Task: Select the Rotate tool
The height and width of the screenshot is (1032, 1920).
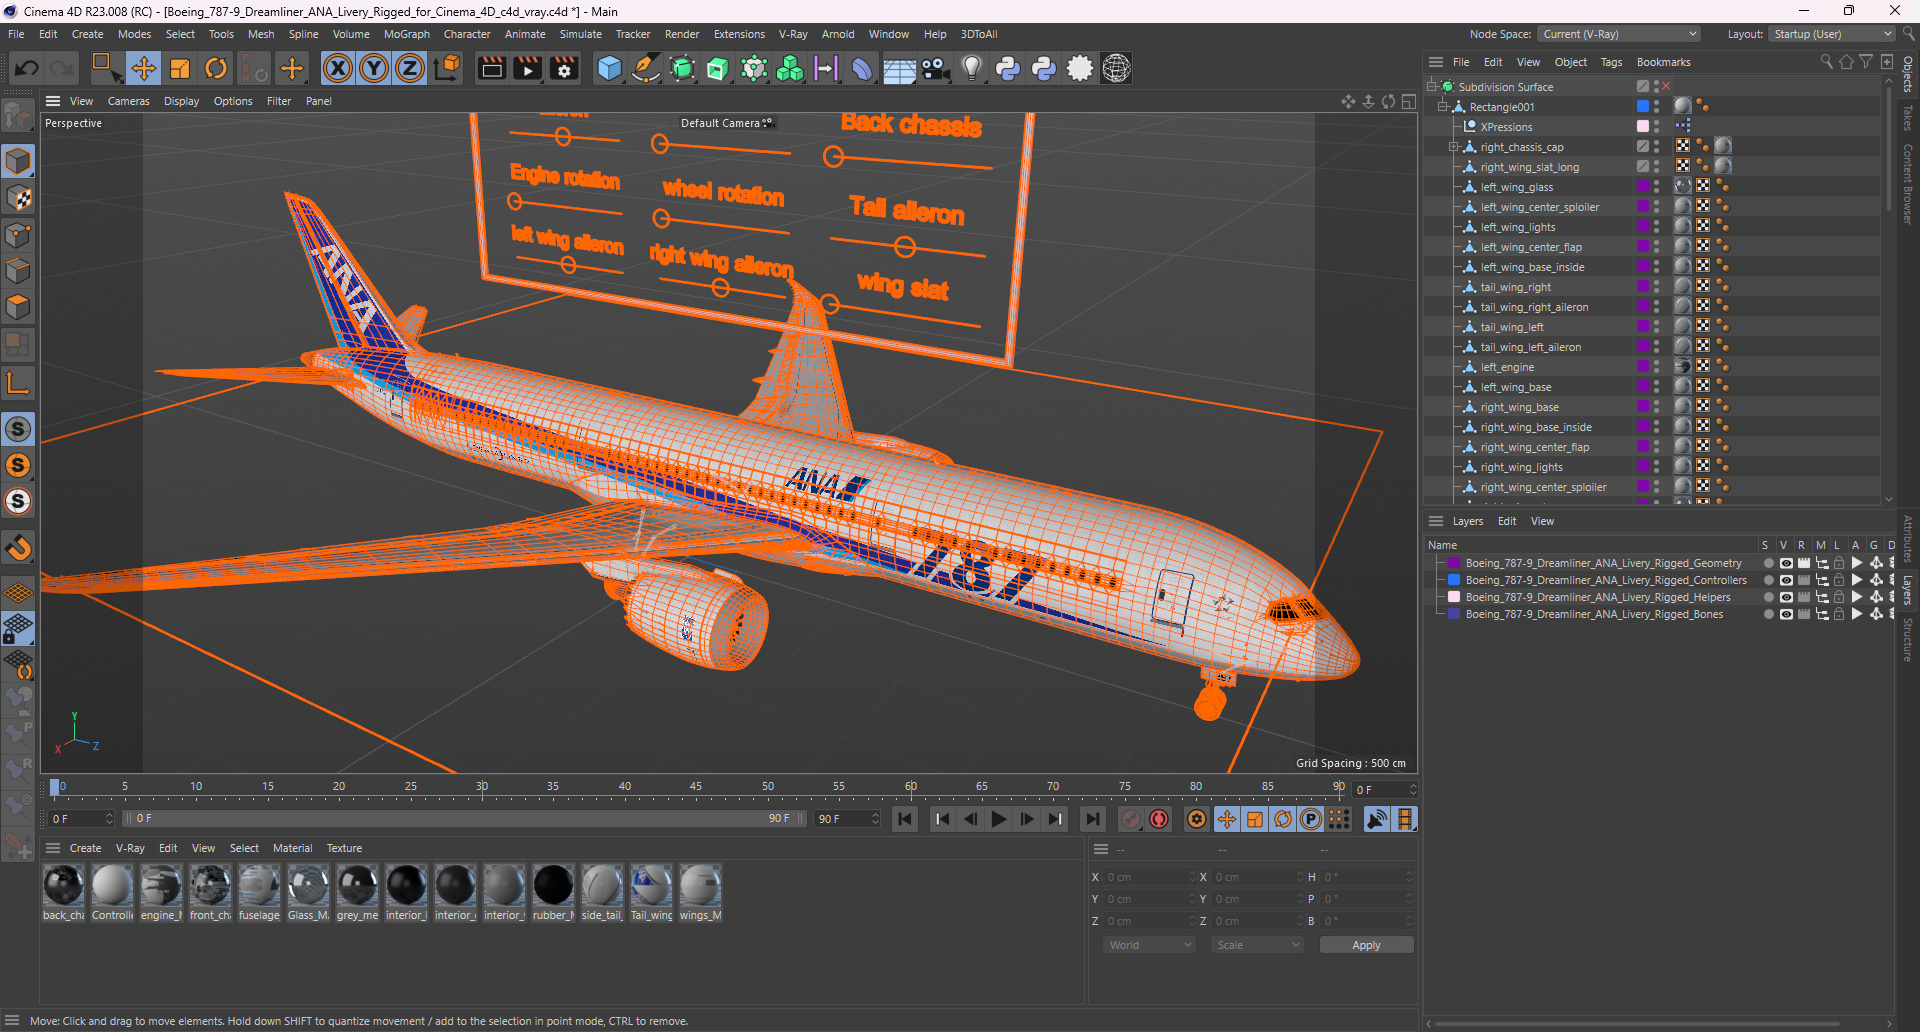Action: tap(216, 68)
